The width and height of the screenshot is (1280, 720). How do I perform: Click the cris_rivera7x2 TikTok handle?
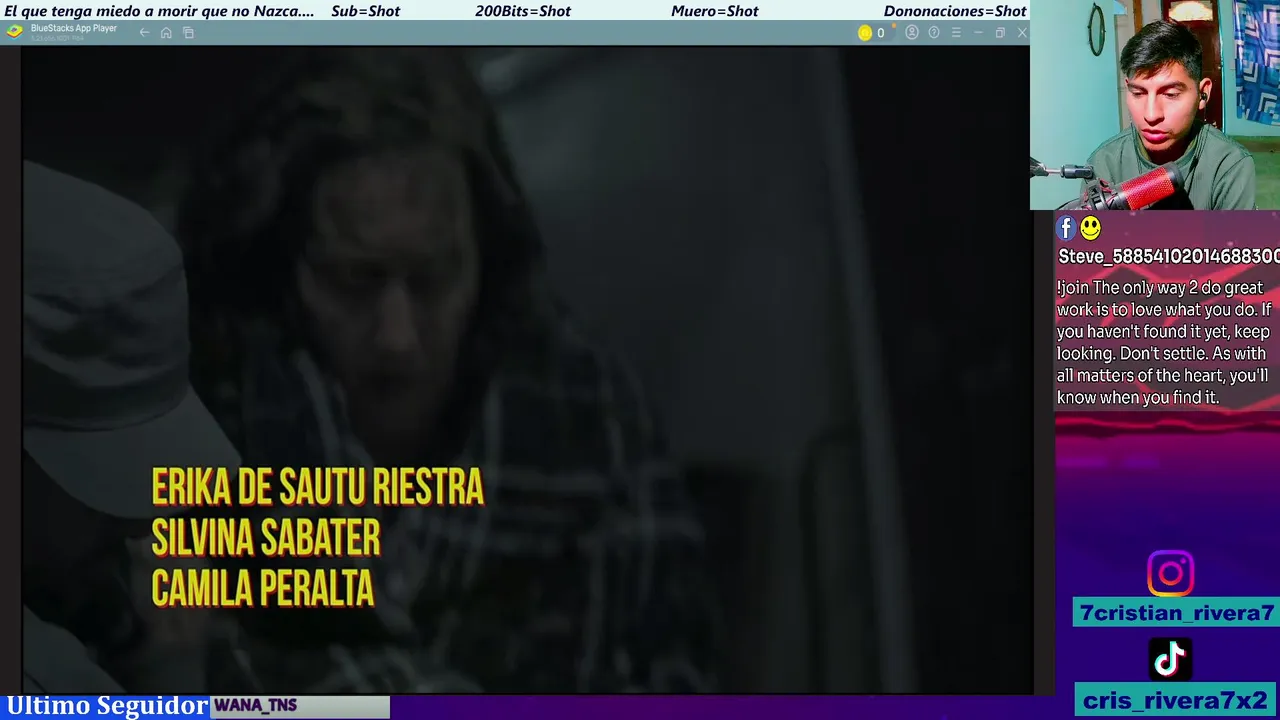1176,700
